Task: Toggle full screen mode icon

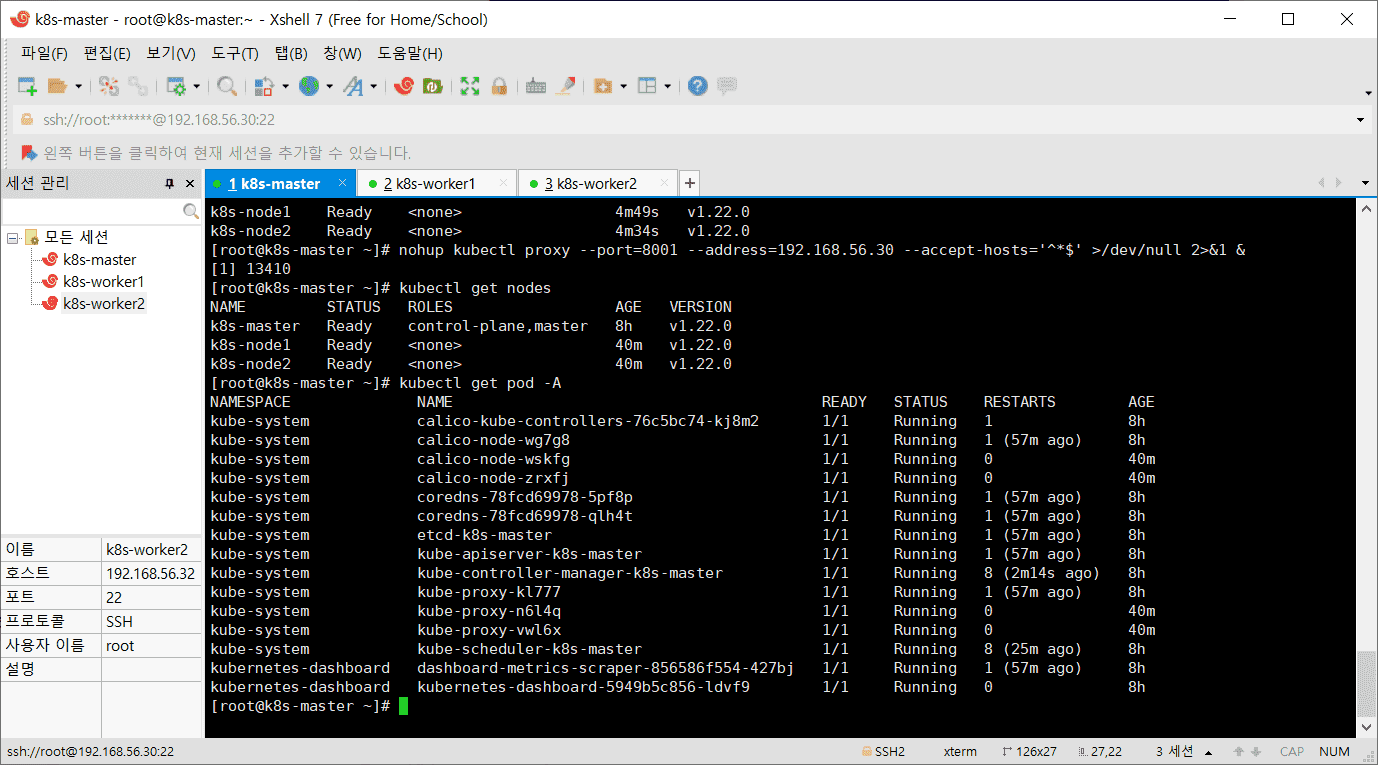Action: 470,86
